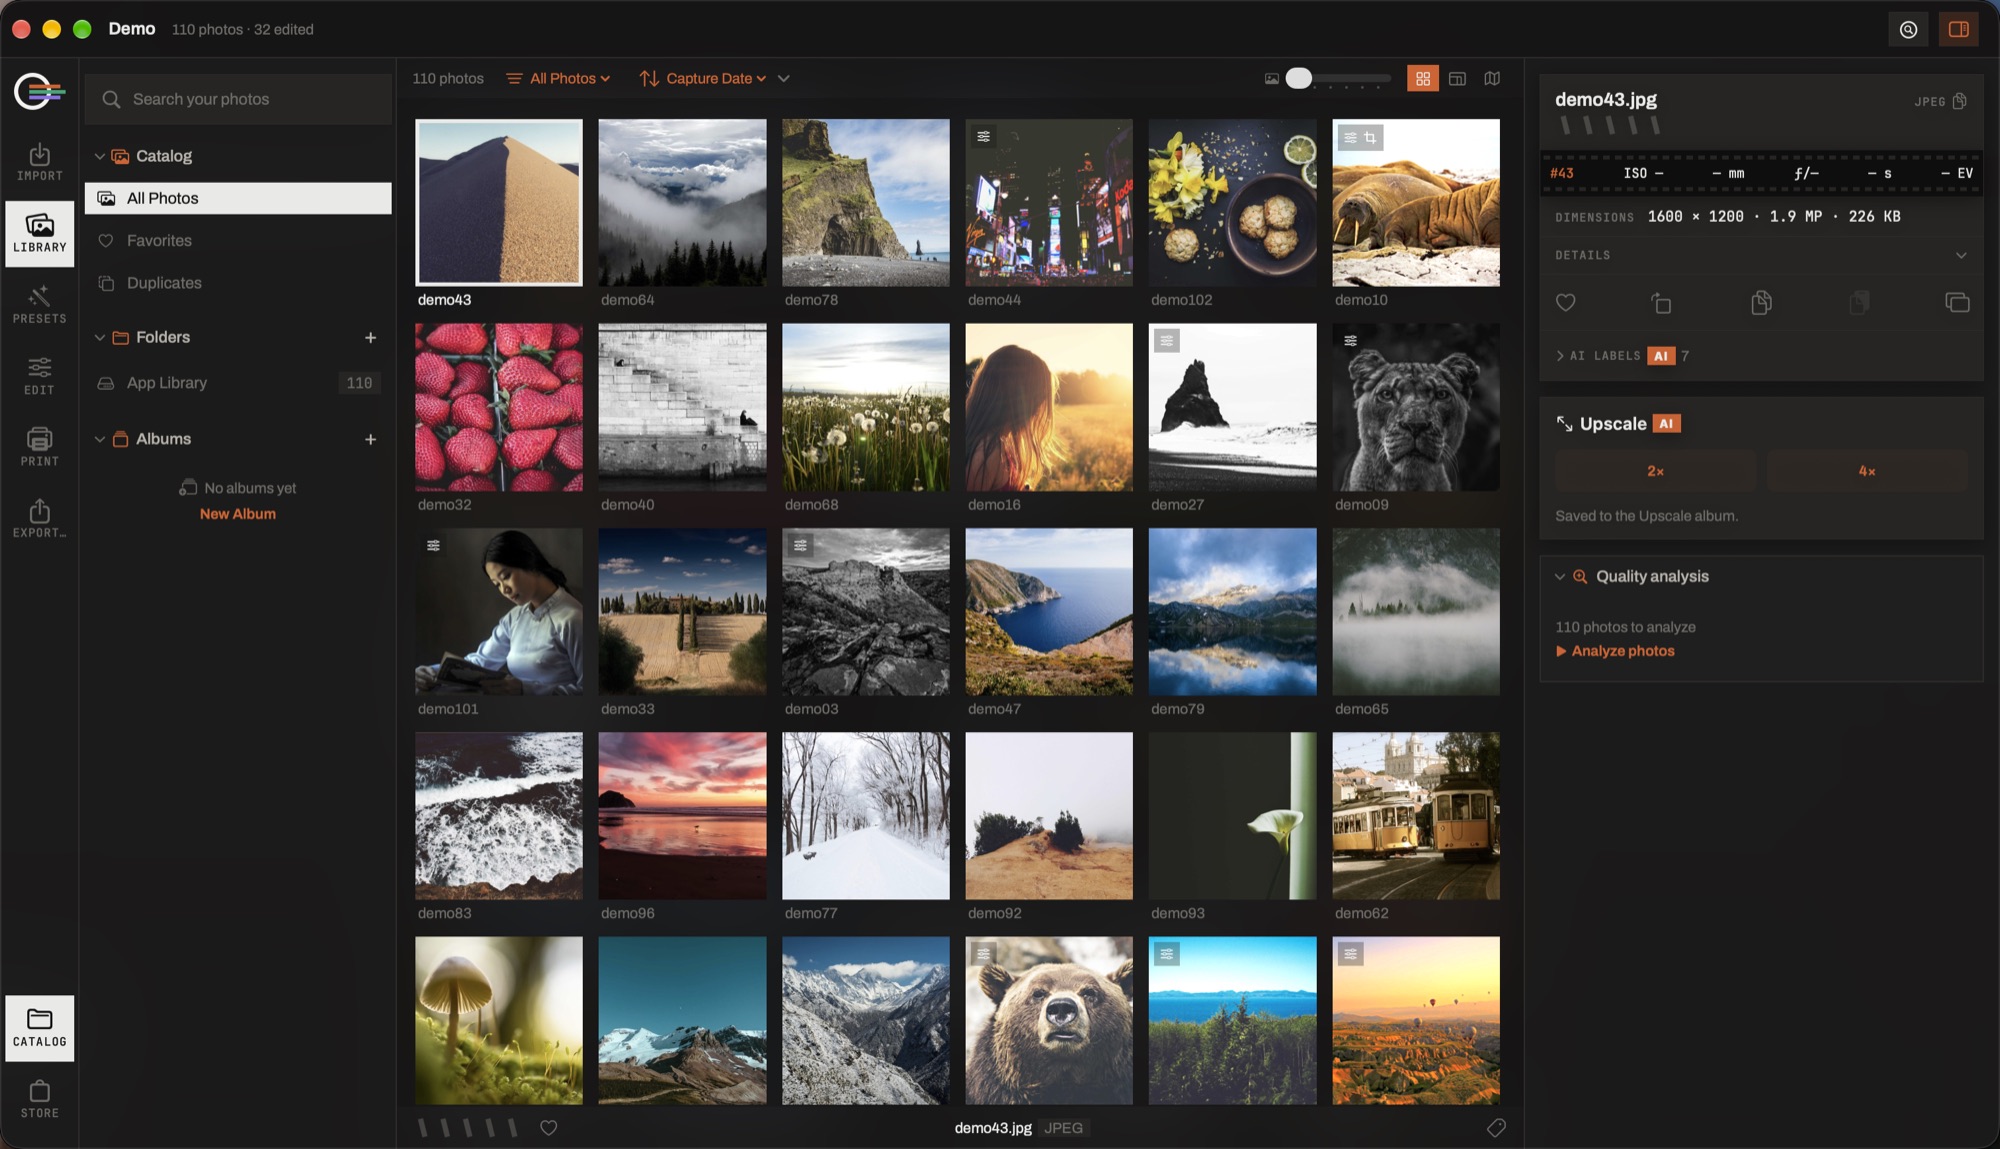
Task: Select All Photos in catalog
Action: [x=238, y=198]
